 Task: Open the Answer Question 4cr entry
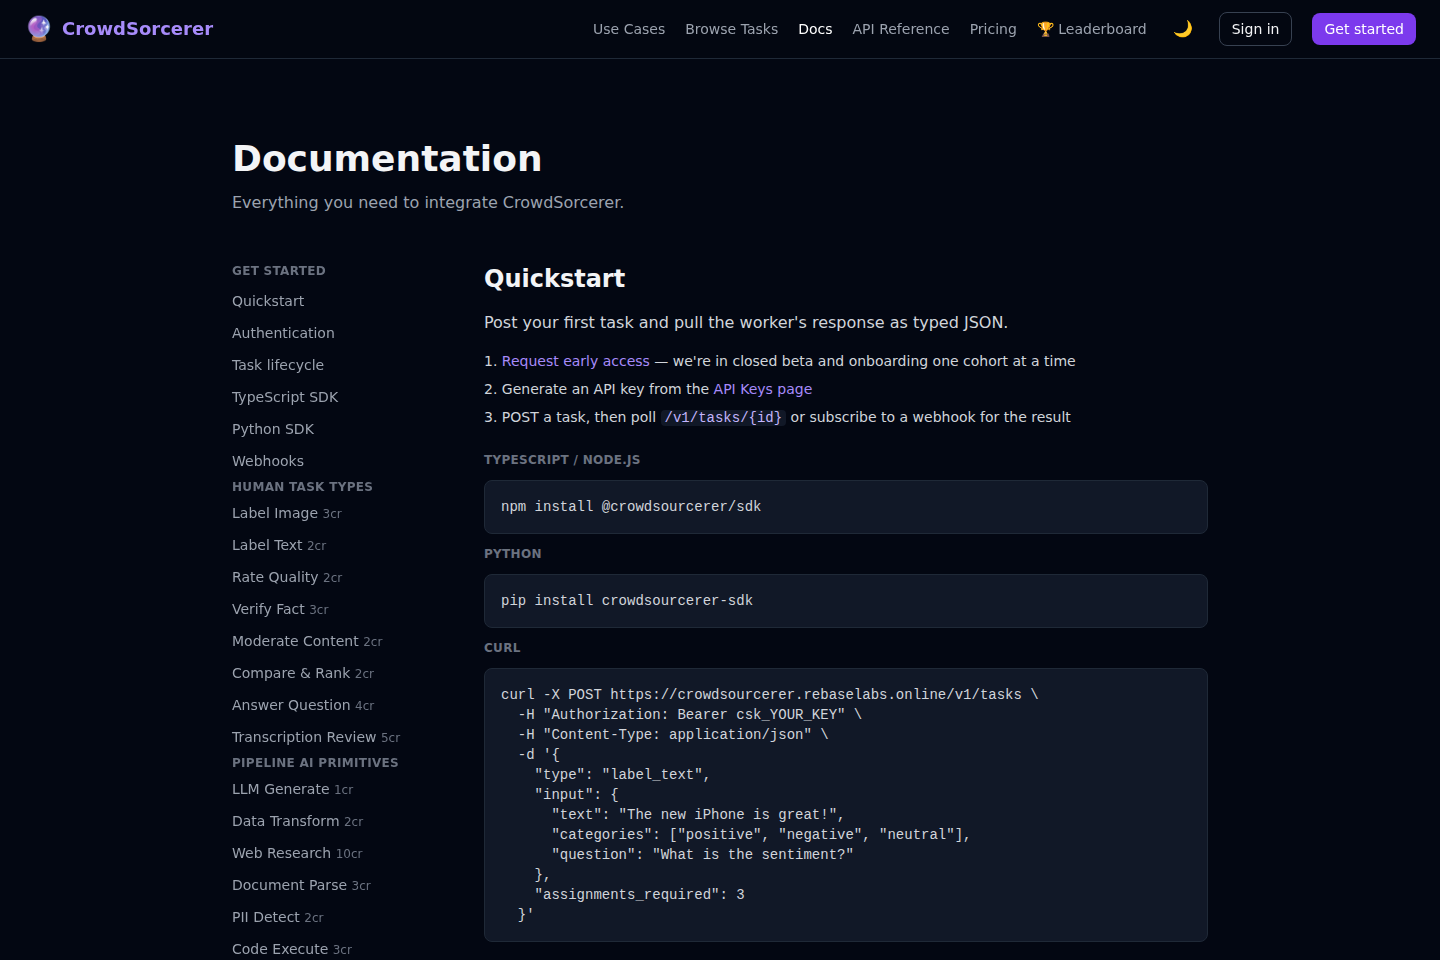[x=303, y=705]
